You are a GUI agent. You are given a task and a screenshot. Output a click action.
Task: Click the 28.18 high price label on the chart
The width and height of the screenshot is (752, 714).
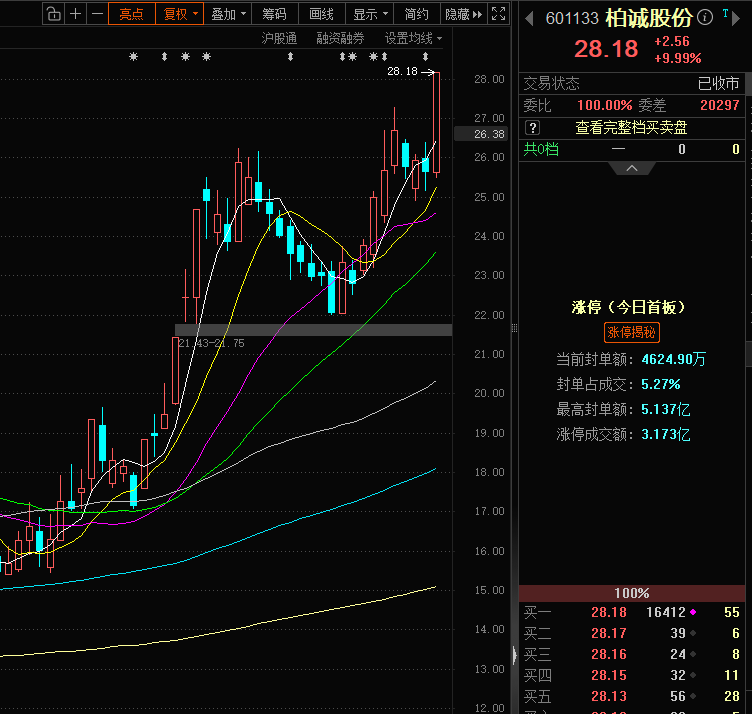click(402, 71)
